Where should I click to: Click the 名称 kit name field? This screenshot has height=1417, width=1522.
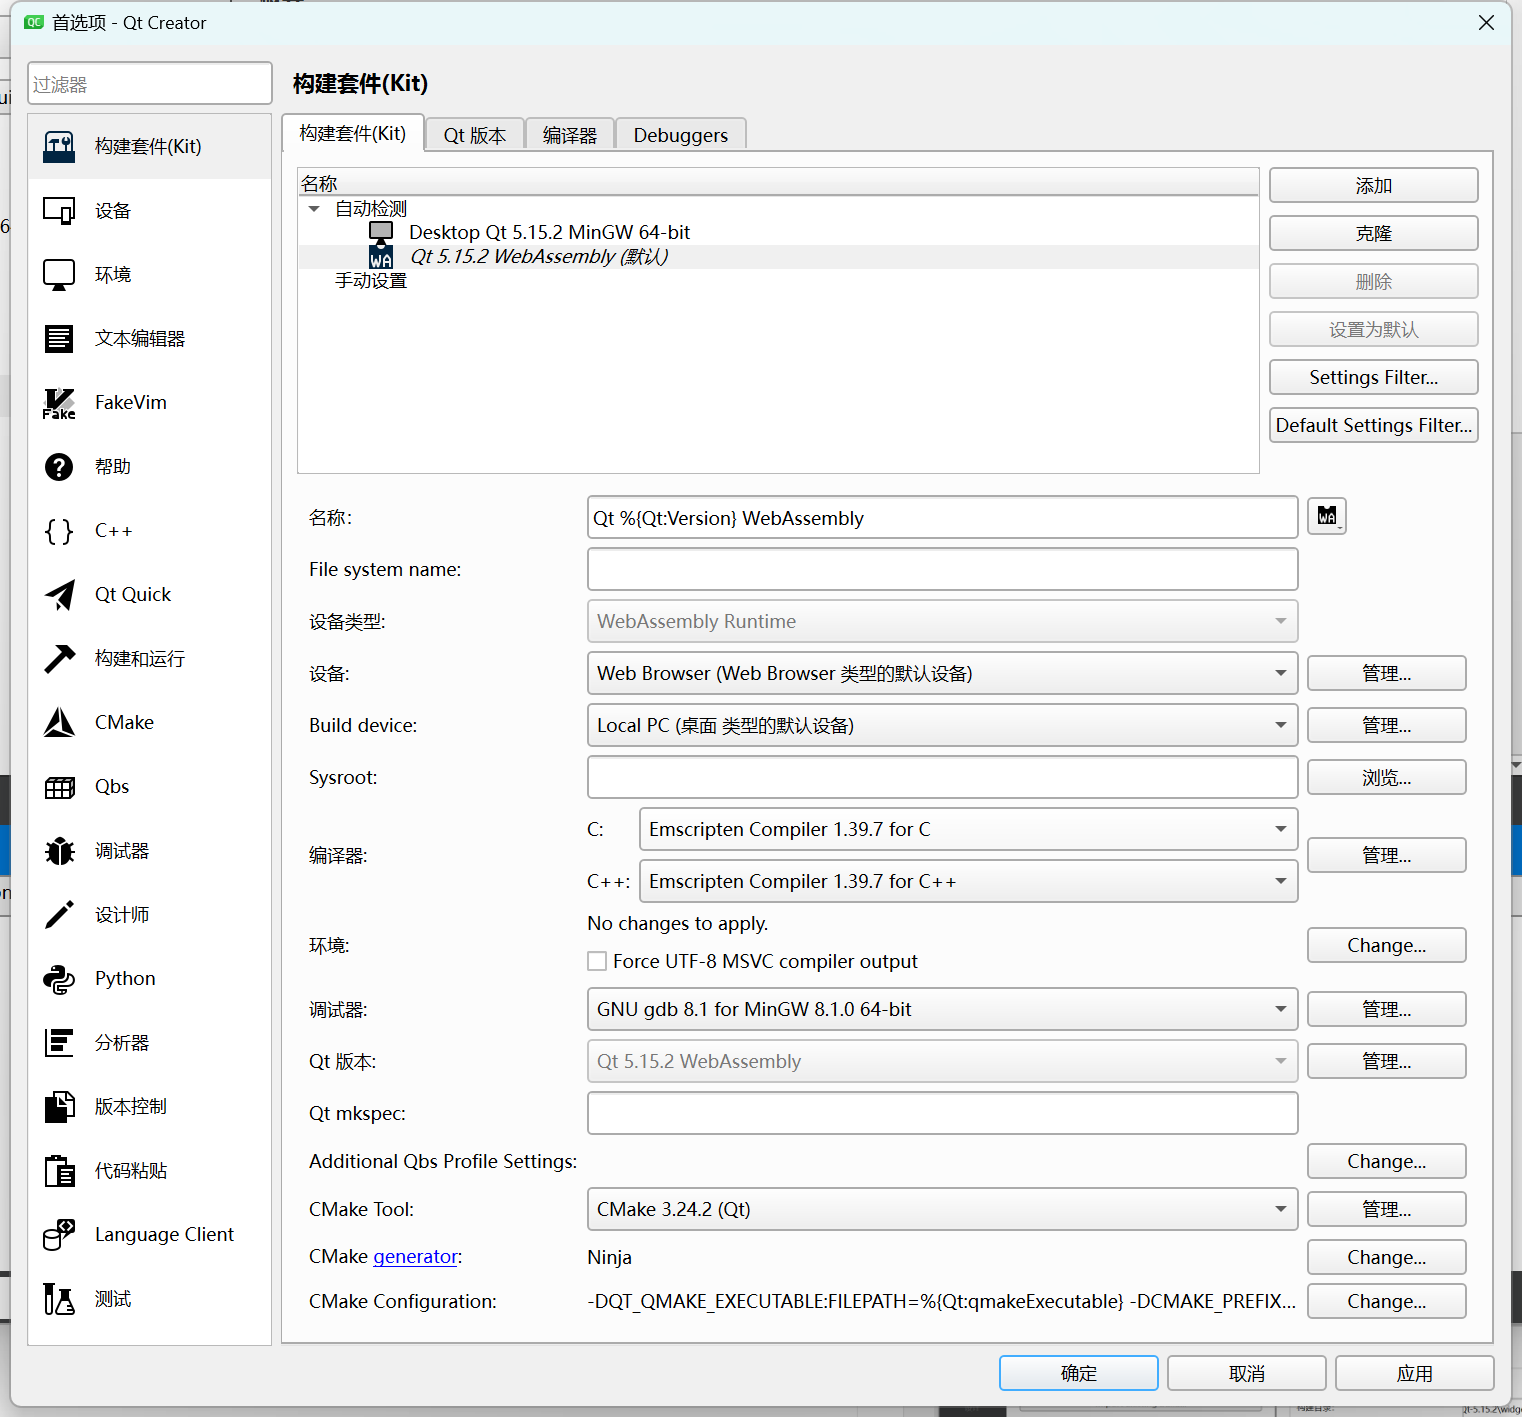pos(942,517)
